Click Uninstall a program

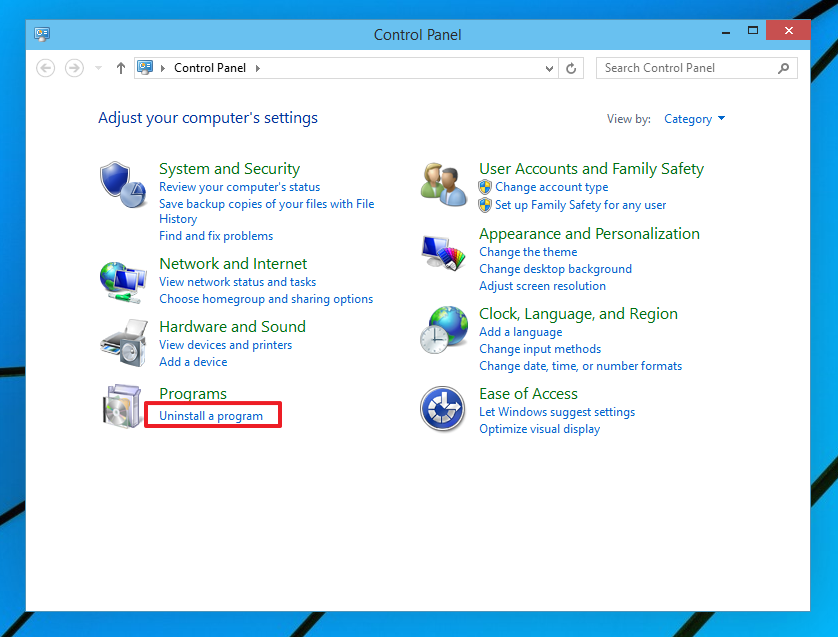click(x=211, y=416)
